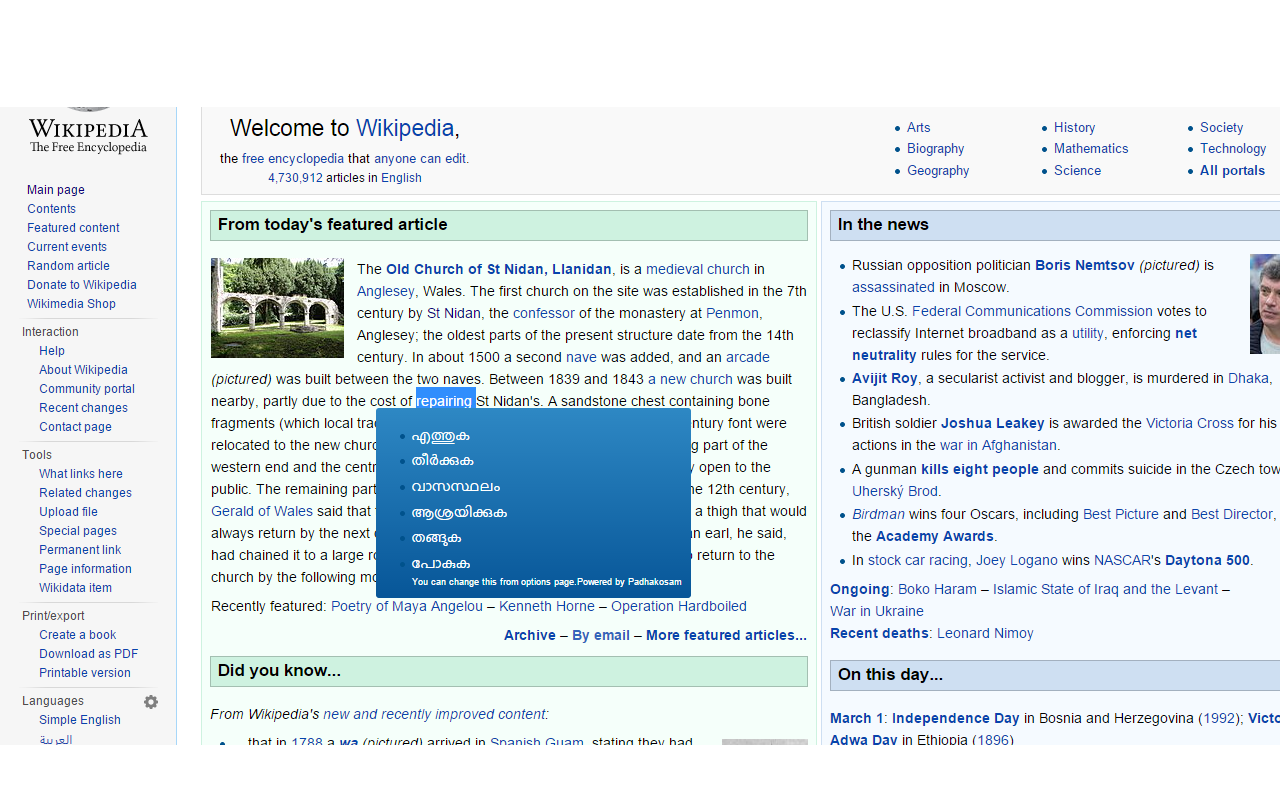
Task: Open Current events link
Action: click(67, 247)
